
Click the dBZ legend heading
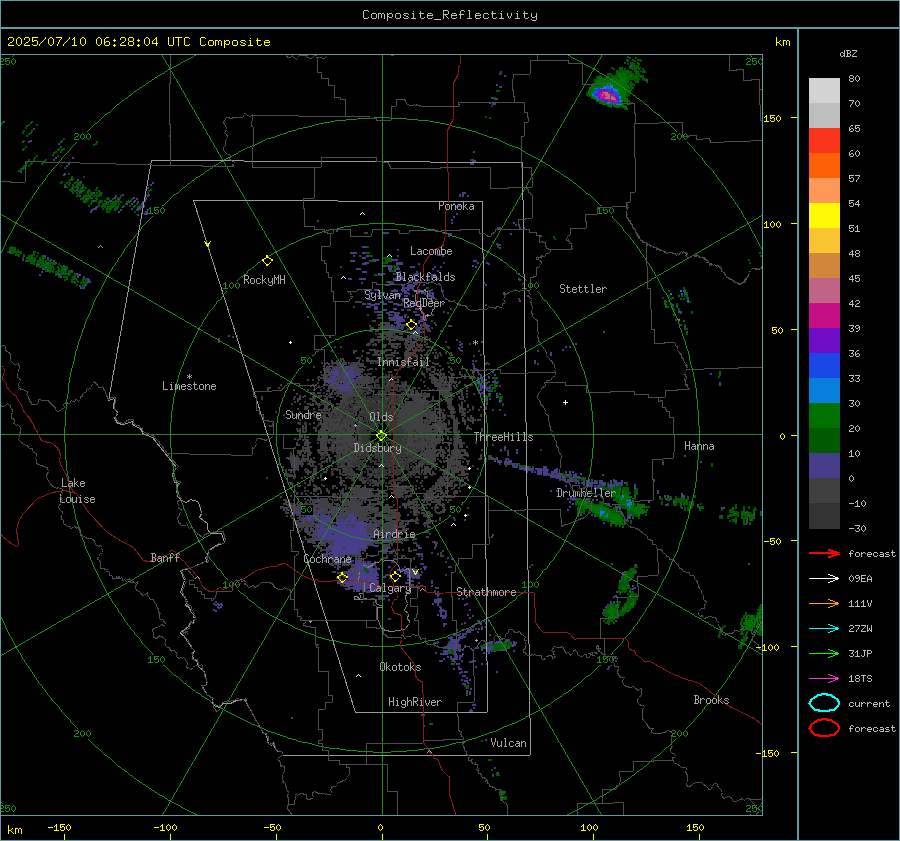848,54
